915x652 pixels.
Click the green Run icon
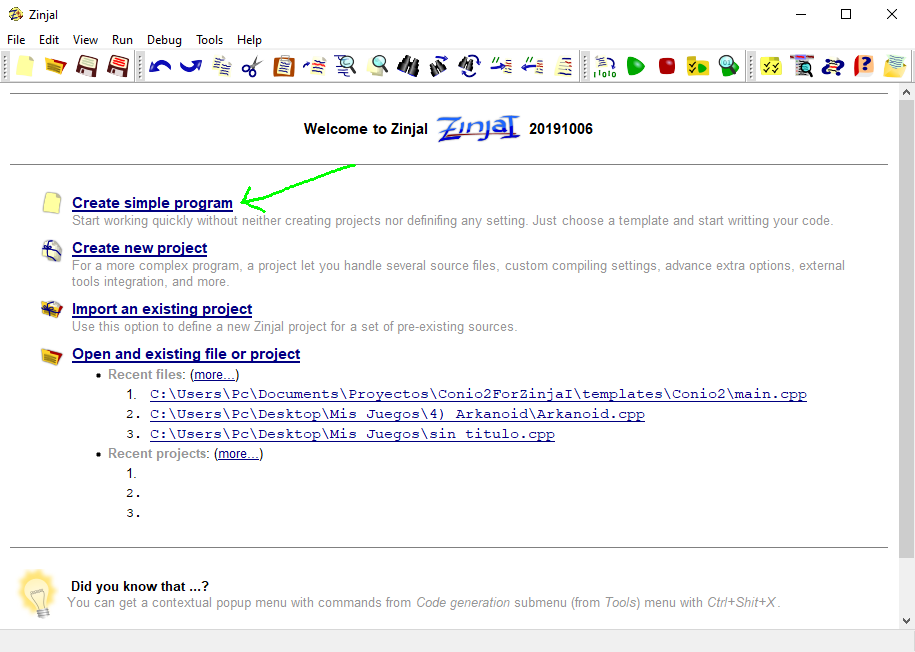coord(635,66)
